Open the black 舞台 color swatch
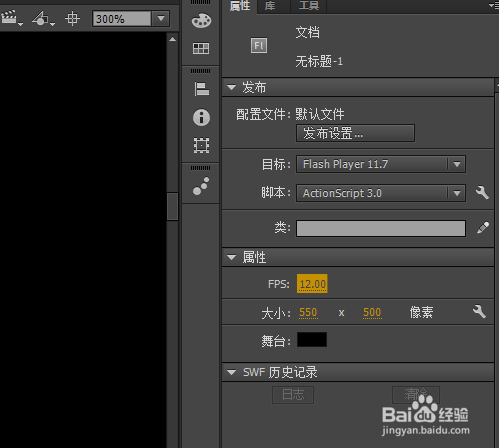499x448 pixels. (x=312, y=340)
